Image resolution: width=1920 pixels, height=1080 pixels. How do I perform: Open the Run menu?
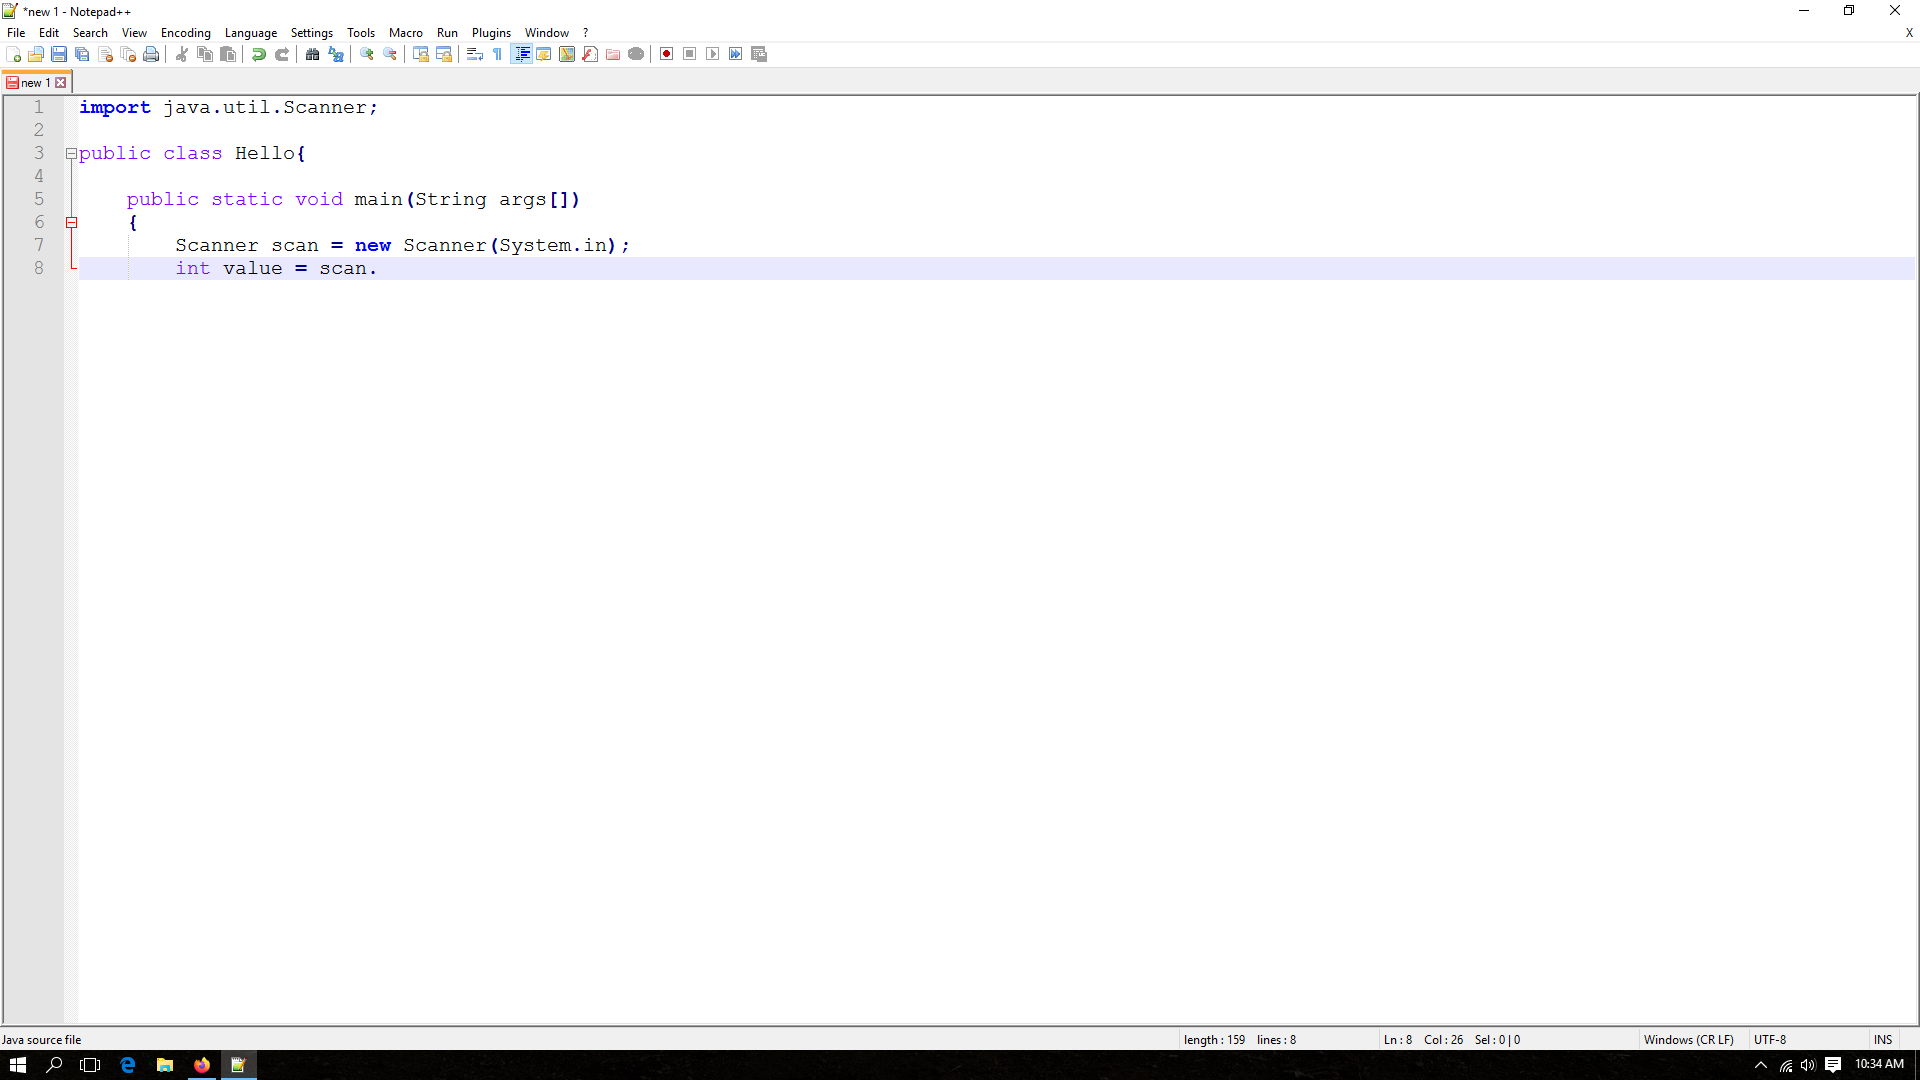pos(447,33)
